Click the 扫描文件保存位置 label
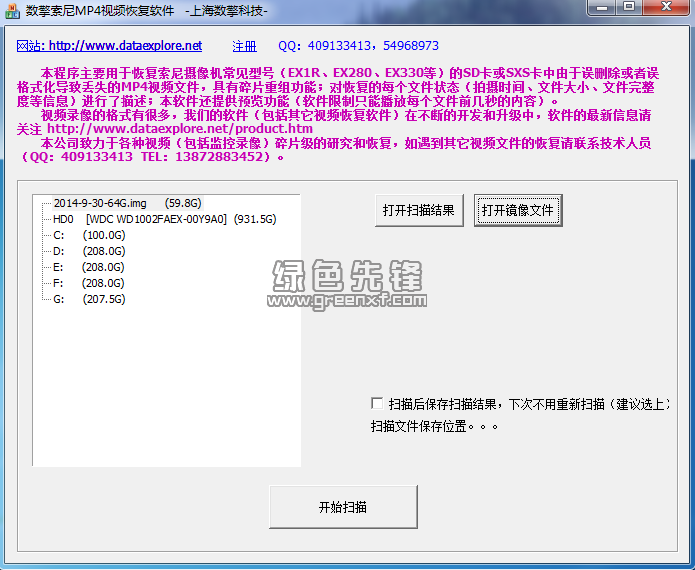This screenshot has height=570, width=695. click(434, 426)
